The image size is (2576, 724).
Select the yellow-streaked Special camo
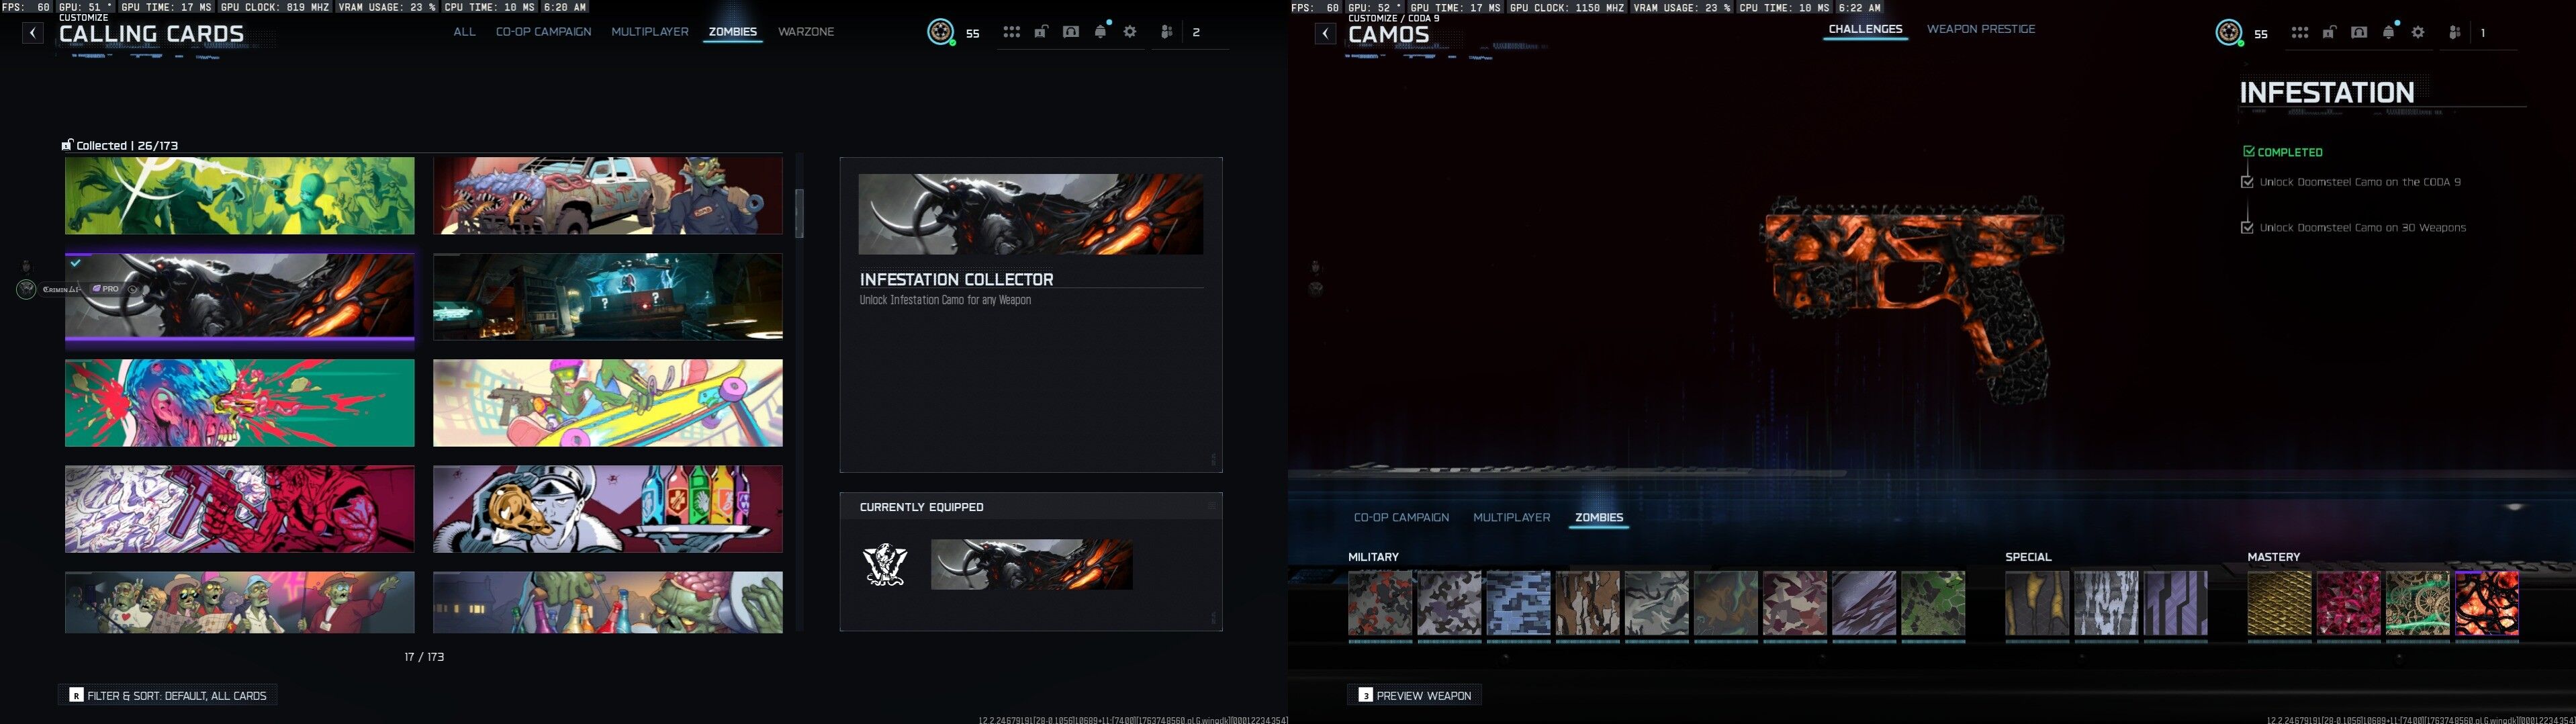(x=2037, y=603)
